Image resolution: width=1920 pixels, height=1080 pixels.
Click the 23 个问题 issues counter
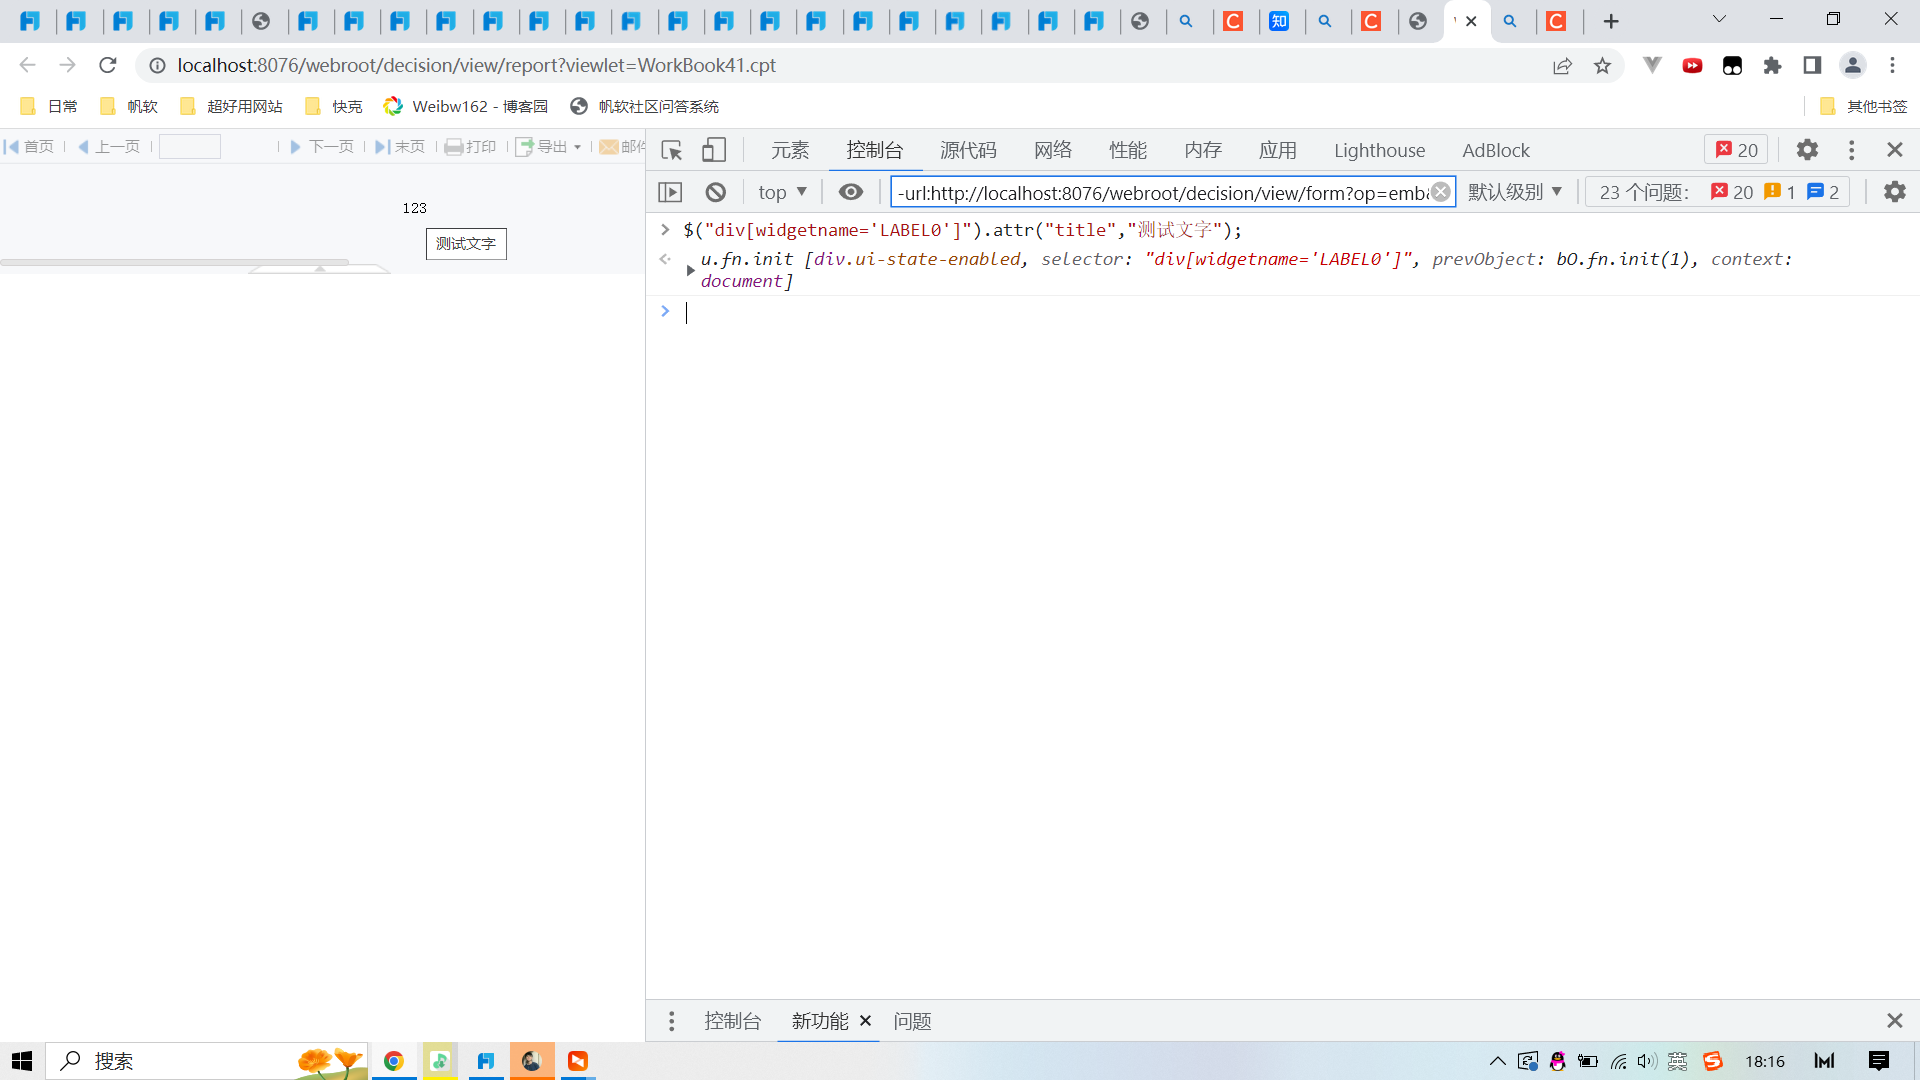(x=1718, y=192)
